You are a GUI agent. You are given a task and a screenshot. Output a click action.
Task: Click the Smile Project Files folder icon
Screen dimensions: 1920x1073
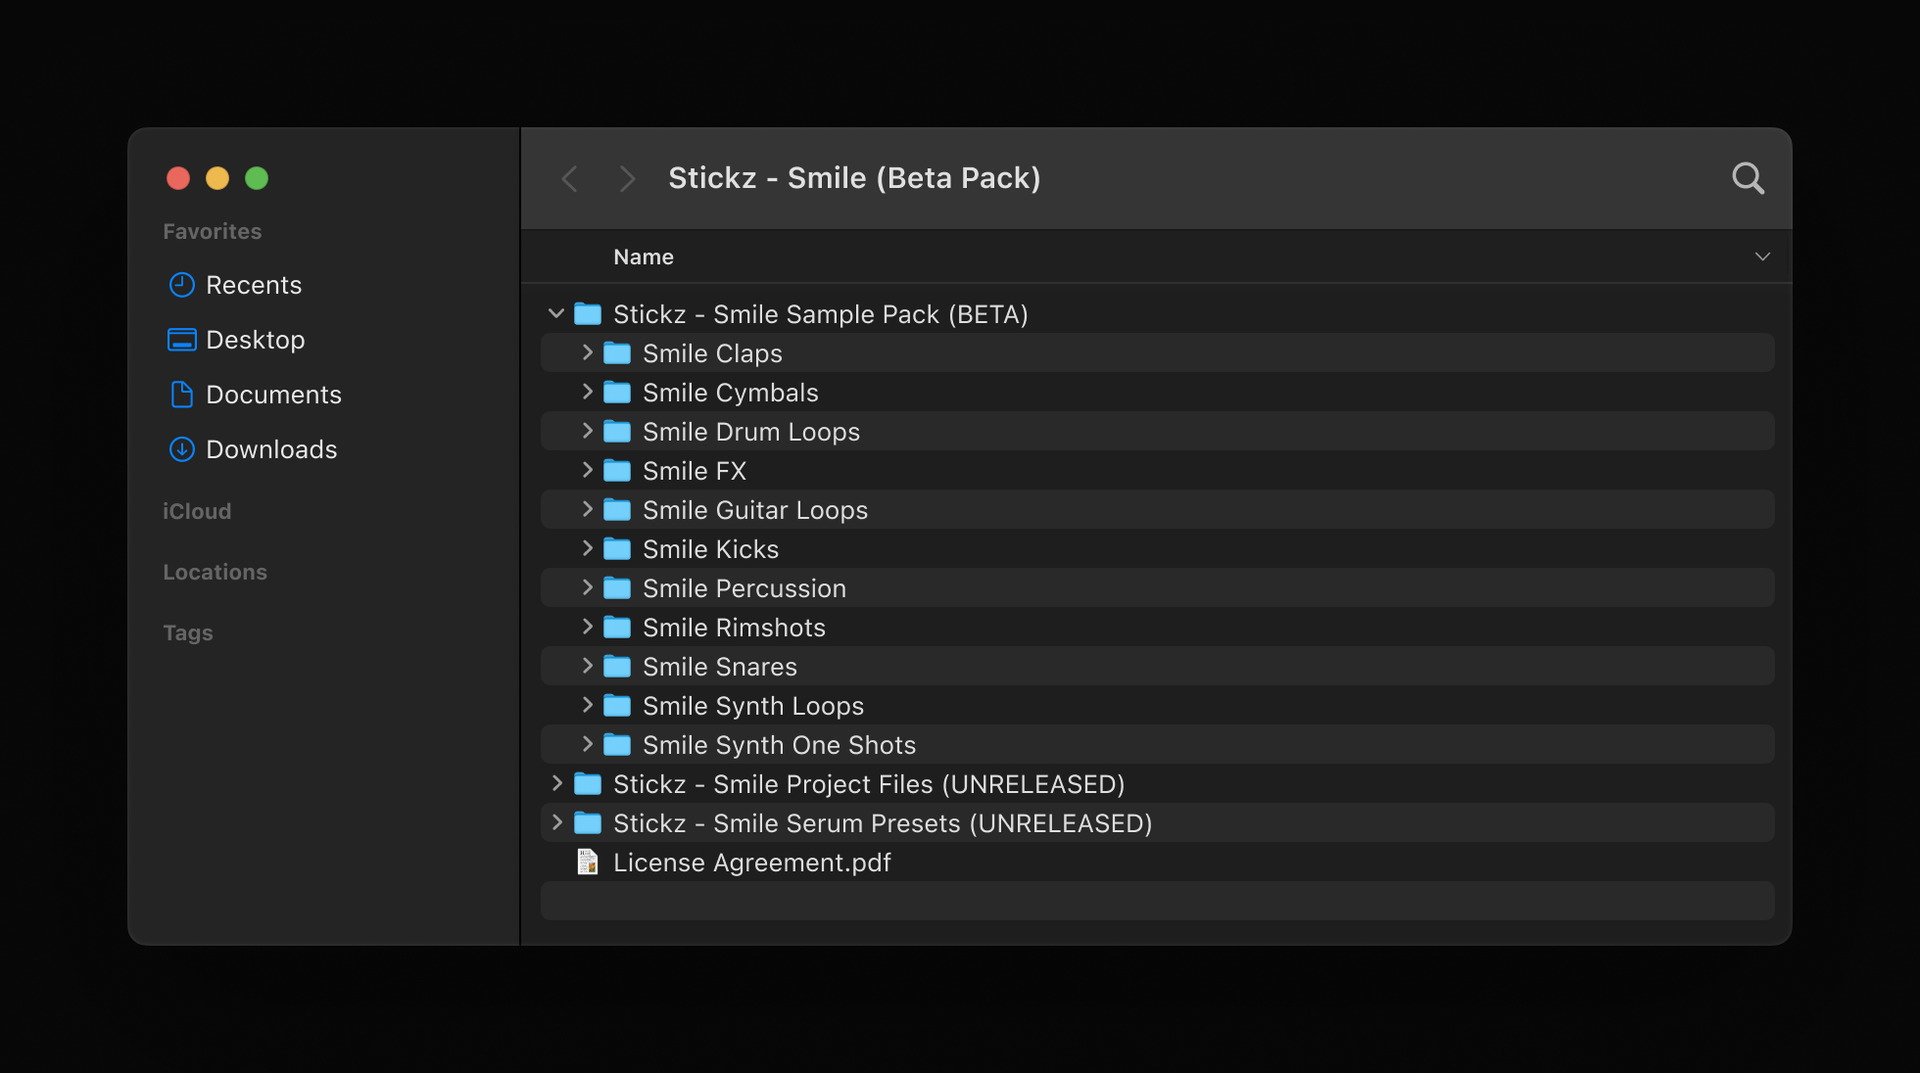pyautogui.click(x=587, y=784)
